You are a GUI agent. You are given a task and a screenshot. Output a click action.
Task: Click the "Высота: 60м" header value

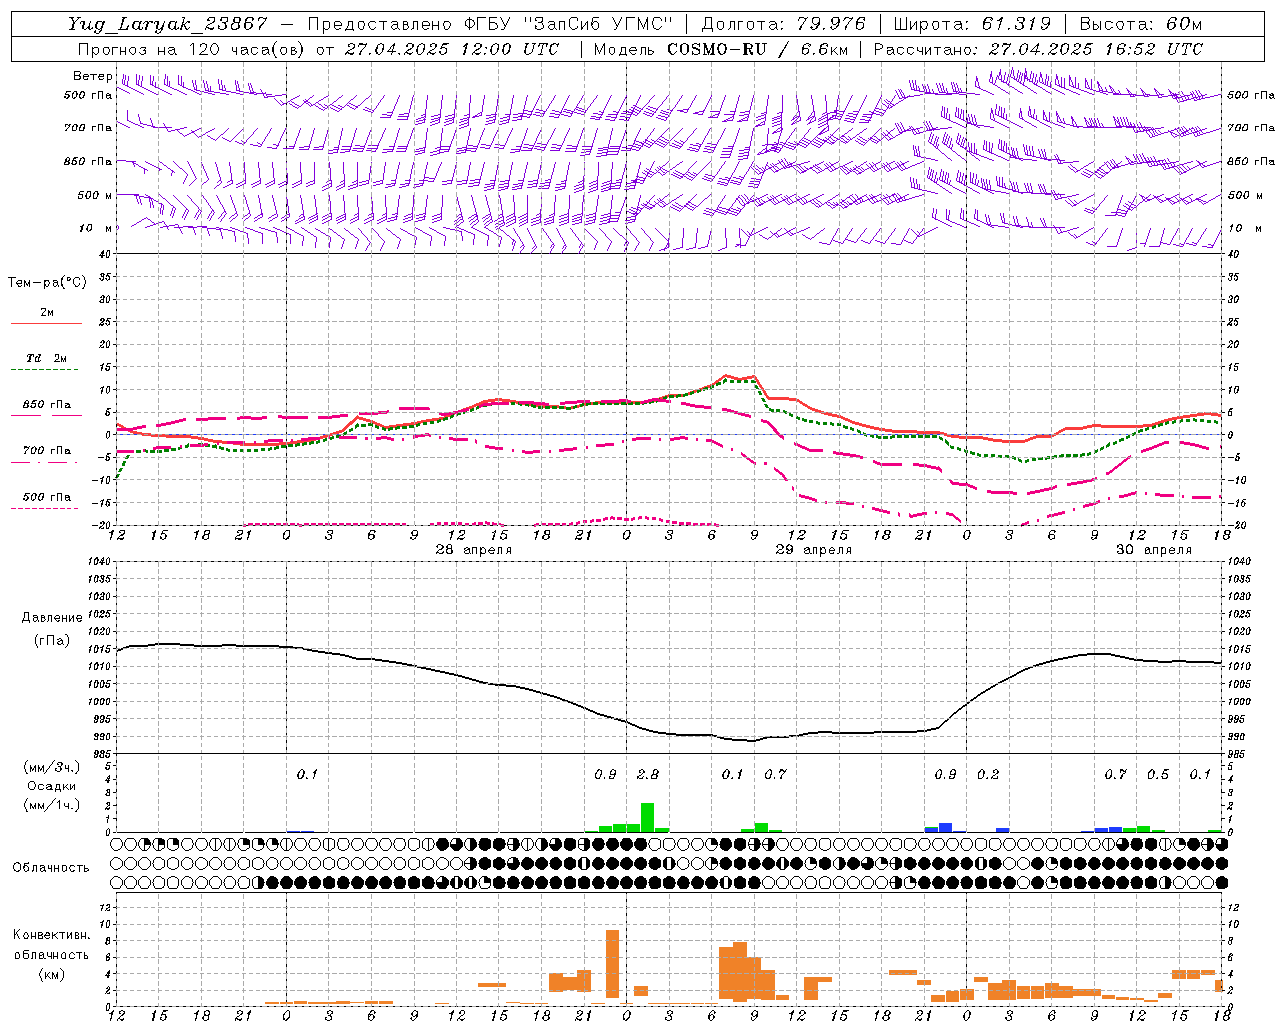click(1141, 24)
